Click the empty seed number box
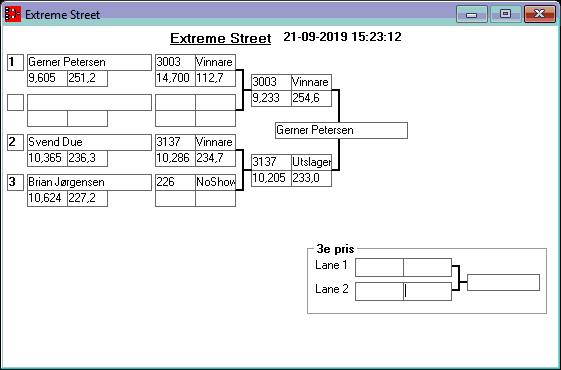Screen dimensions: 561x370 [x=15, y=102]
